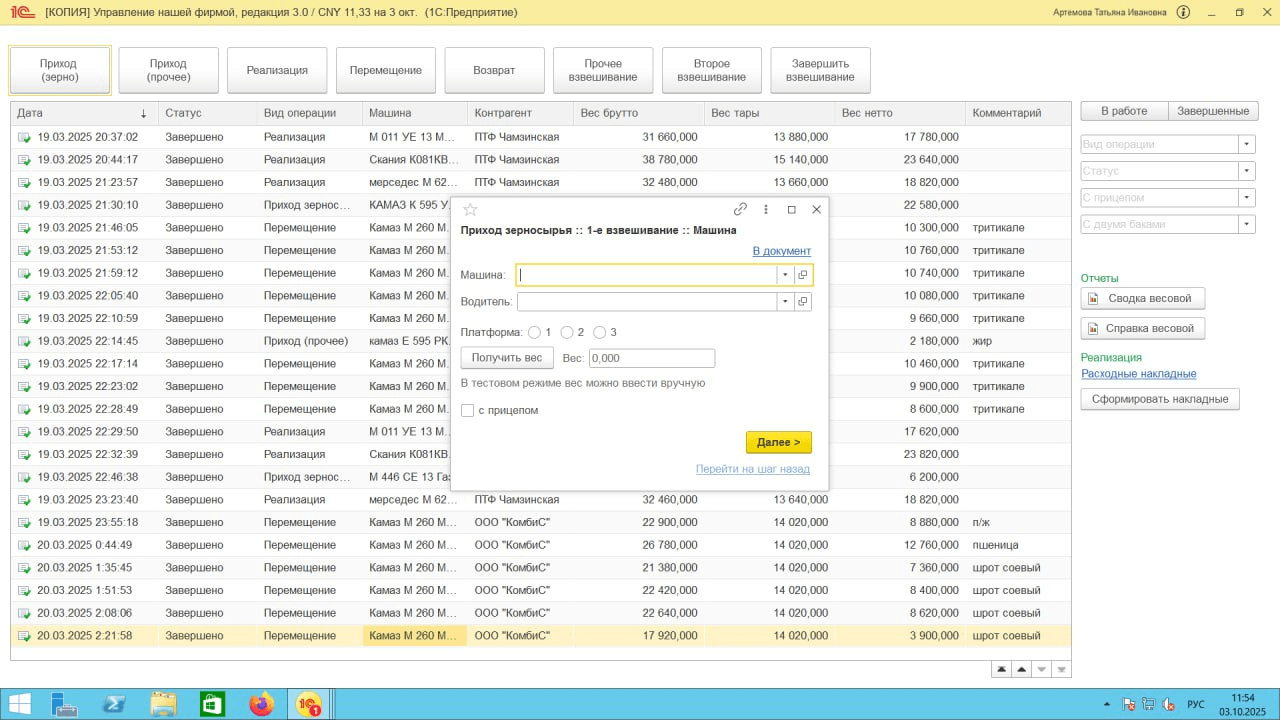This screenshot has height=720, width=1280.
Task: Expand the Машина dropdown list
Action: click(x=785, y=275)
